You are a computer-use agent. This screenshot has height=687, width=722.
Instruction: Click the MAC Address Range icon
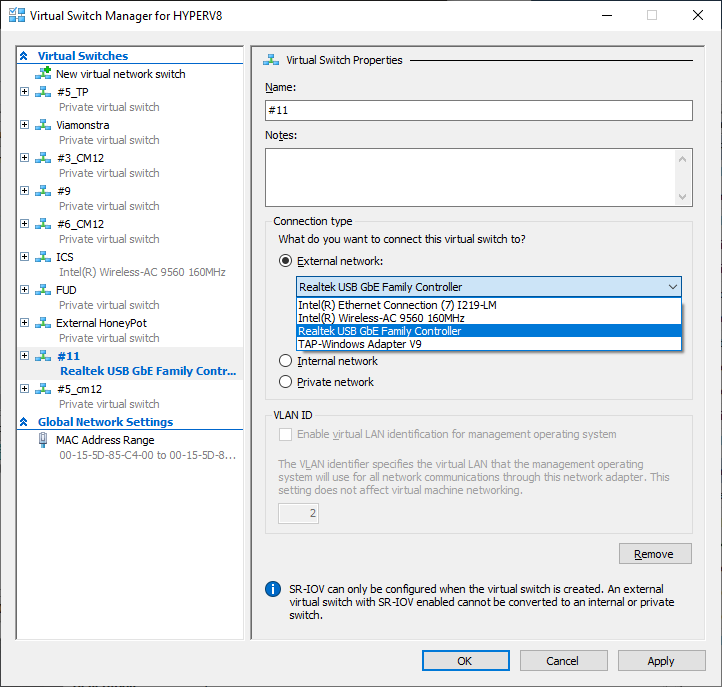43,440
